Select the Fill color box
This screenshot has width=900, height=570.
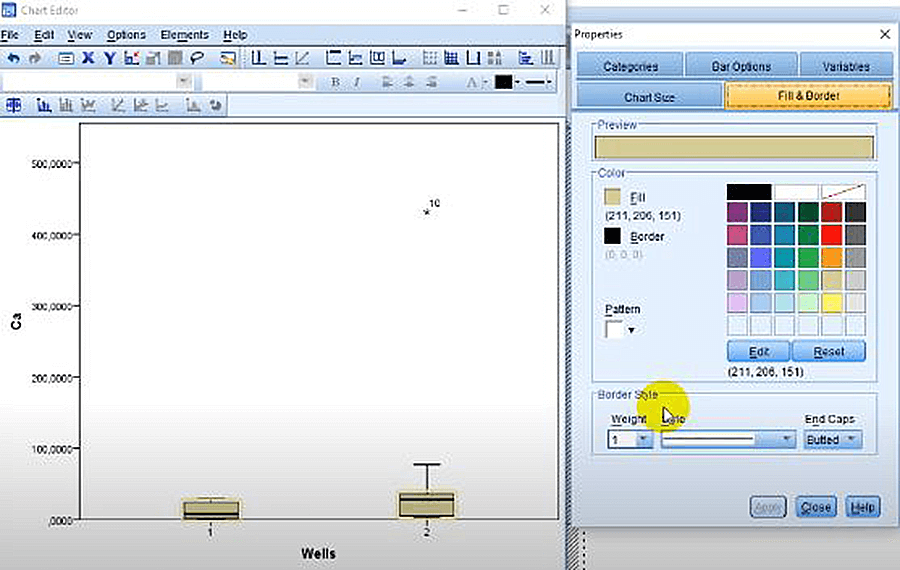[x=613, y=198]
